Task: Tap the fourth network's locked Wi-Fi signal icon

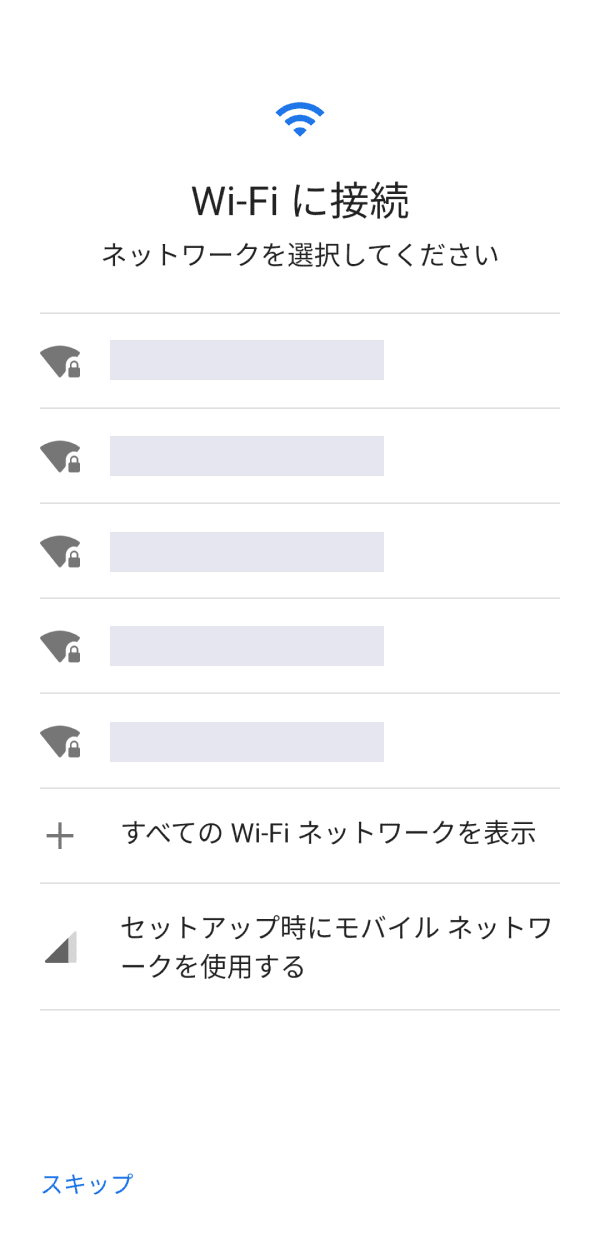Action: 59,645
